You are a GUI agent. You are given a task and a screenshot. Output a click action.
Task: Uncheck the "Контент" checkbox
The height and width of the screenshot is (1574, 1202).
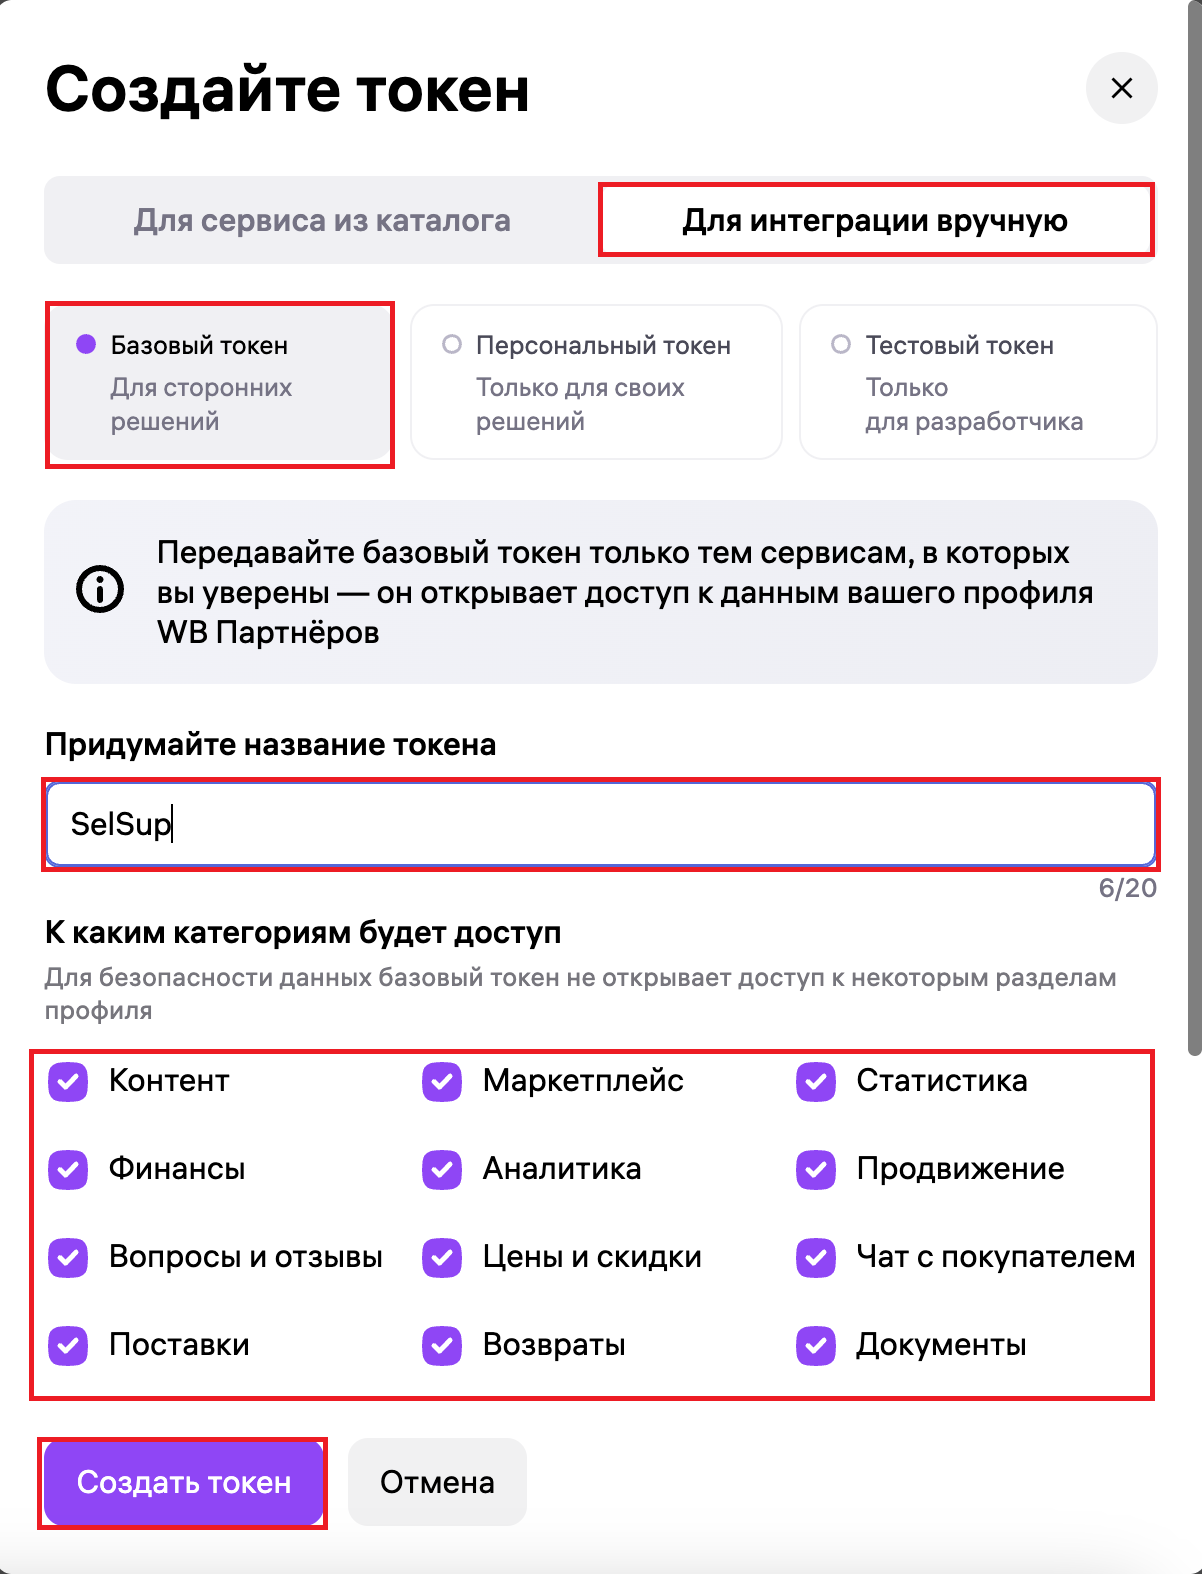[x=69, y=1081]
